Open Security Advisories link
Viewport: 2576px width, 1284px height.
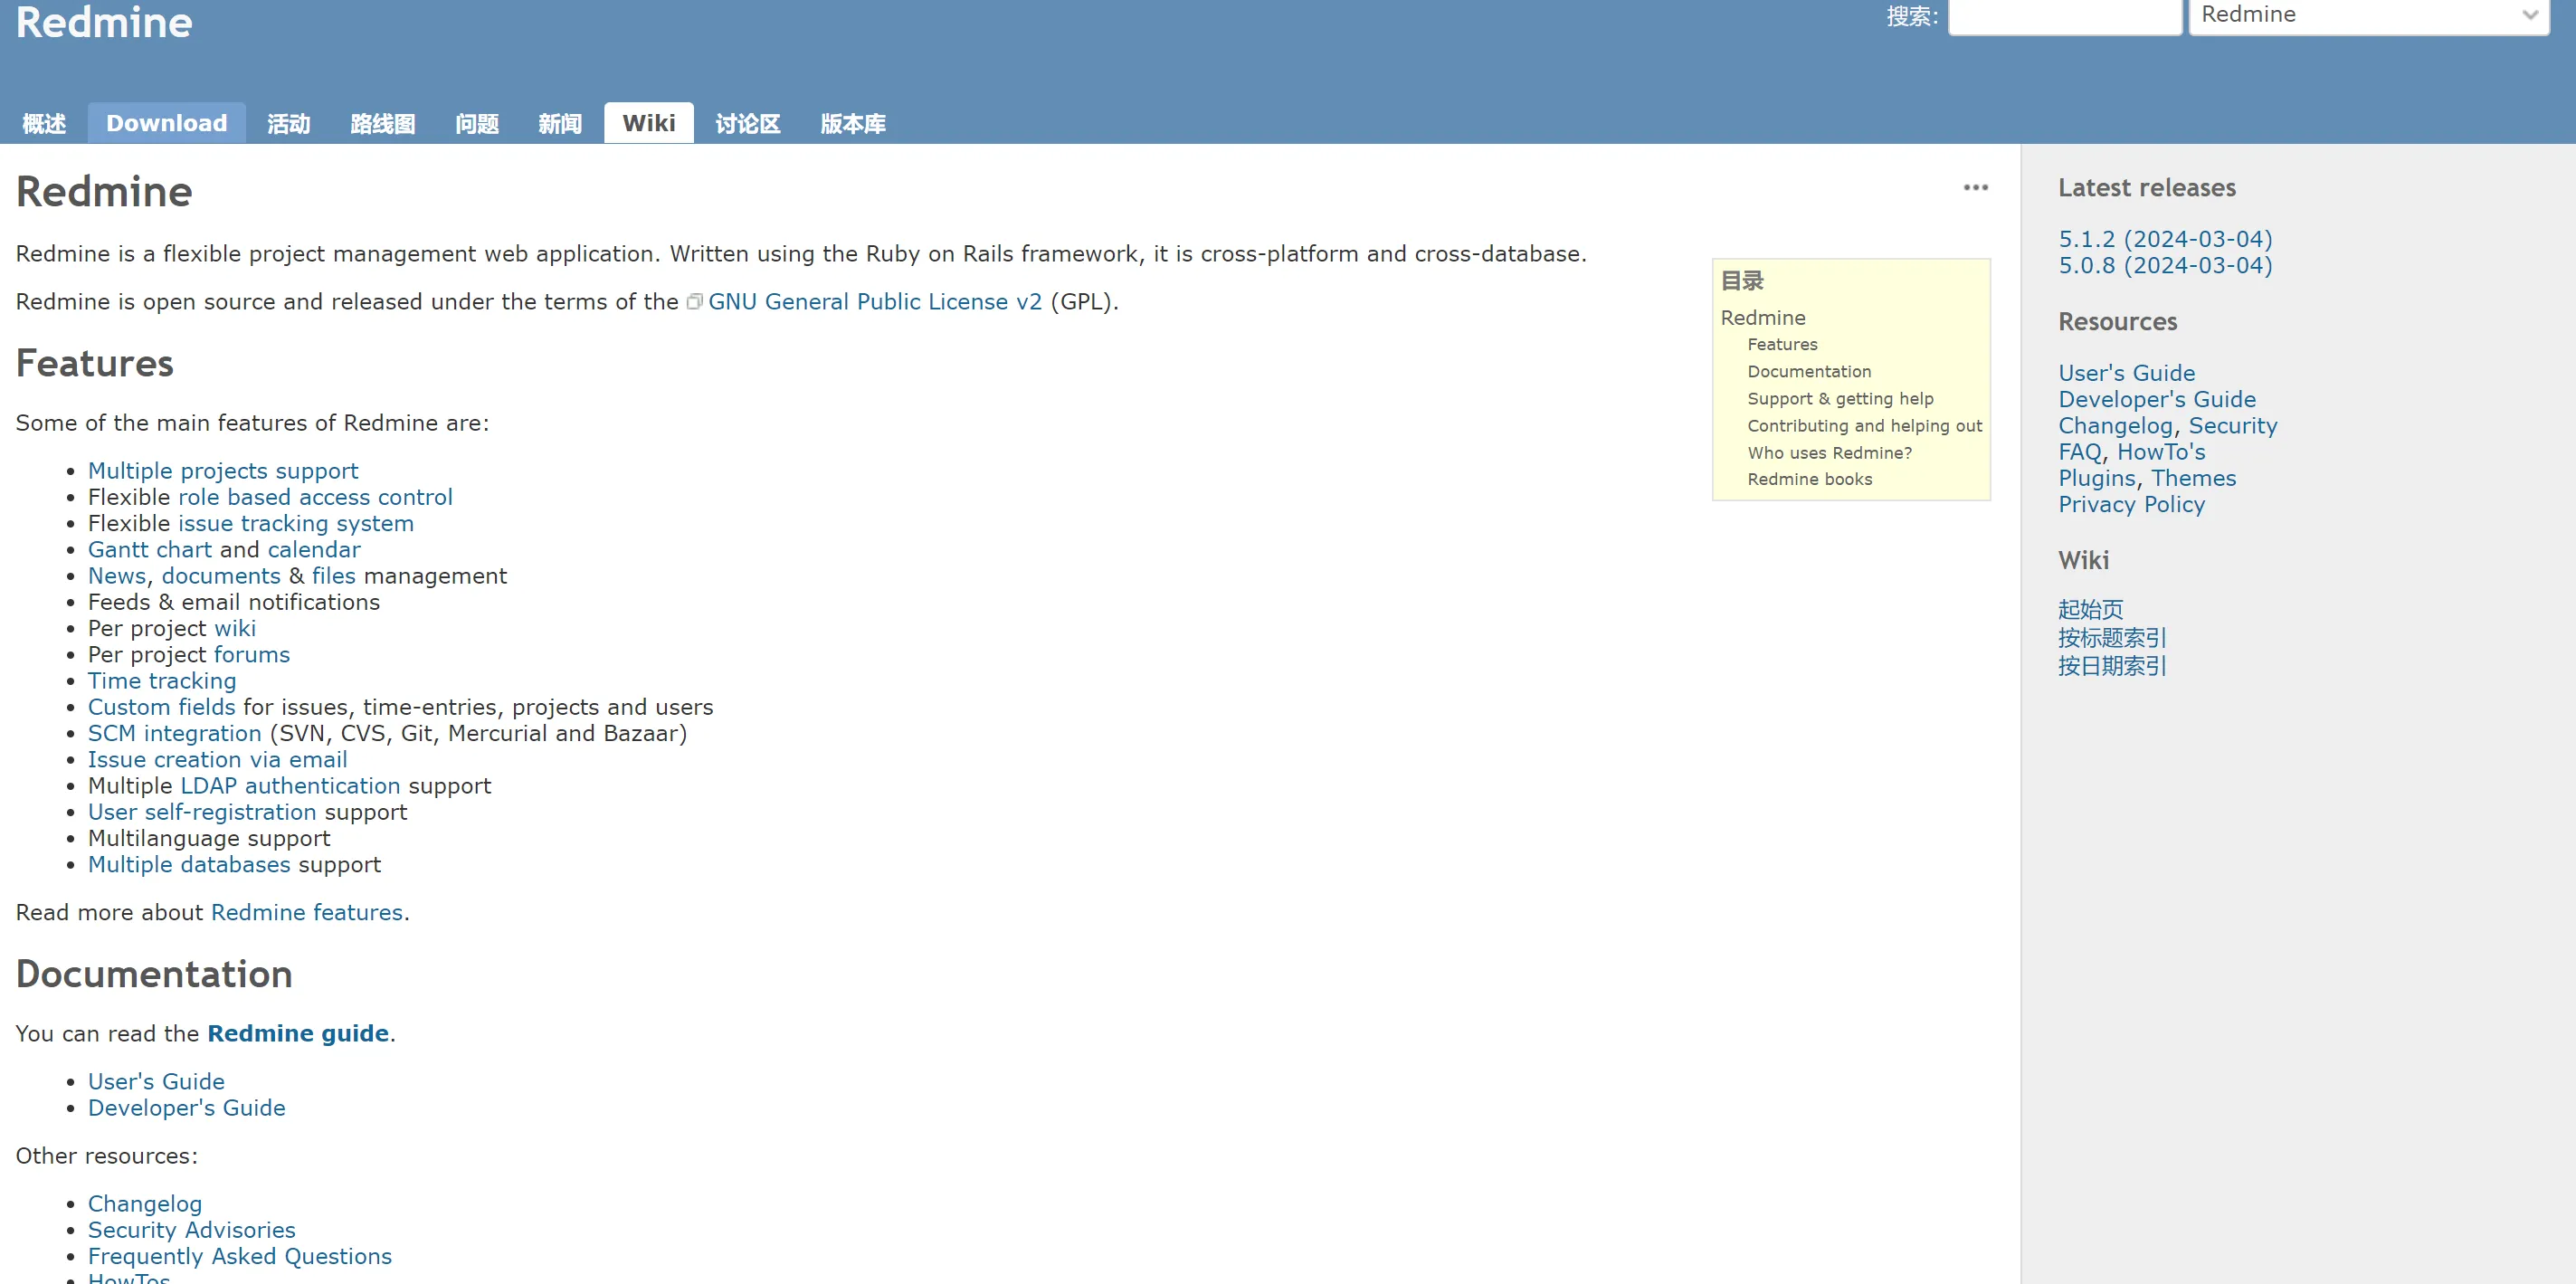(192, 1230)
